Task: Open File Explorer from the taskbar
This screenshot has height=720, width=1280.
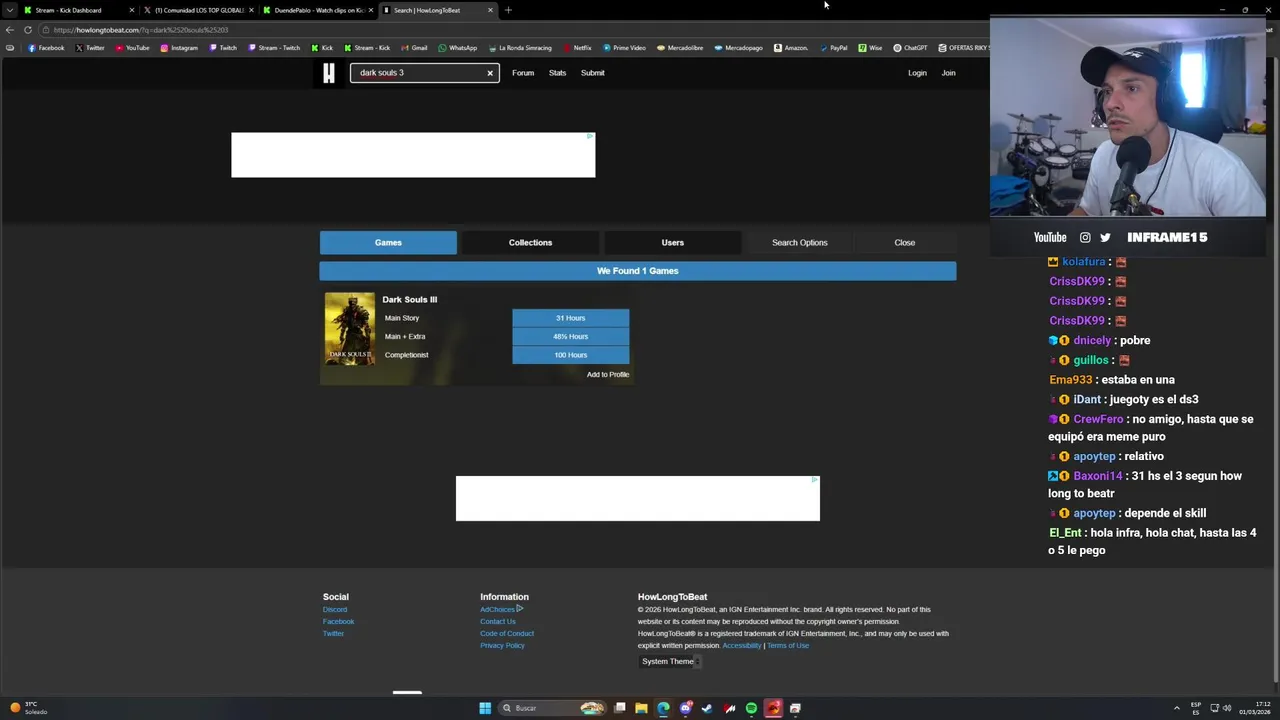Action: 641,708
